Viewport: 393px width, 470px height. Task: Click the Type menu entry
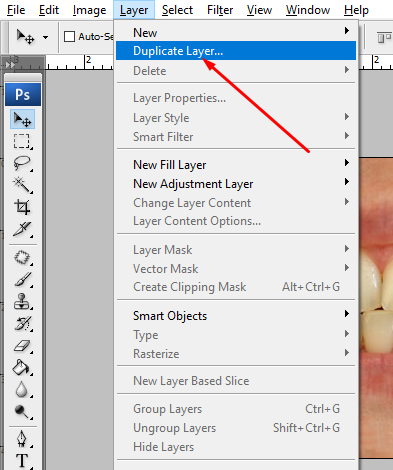236,335
